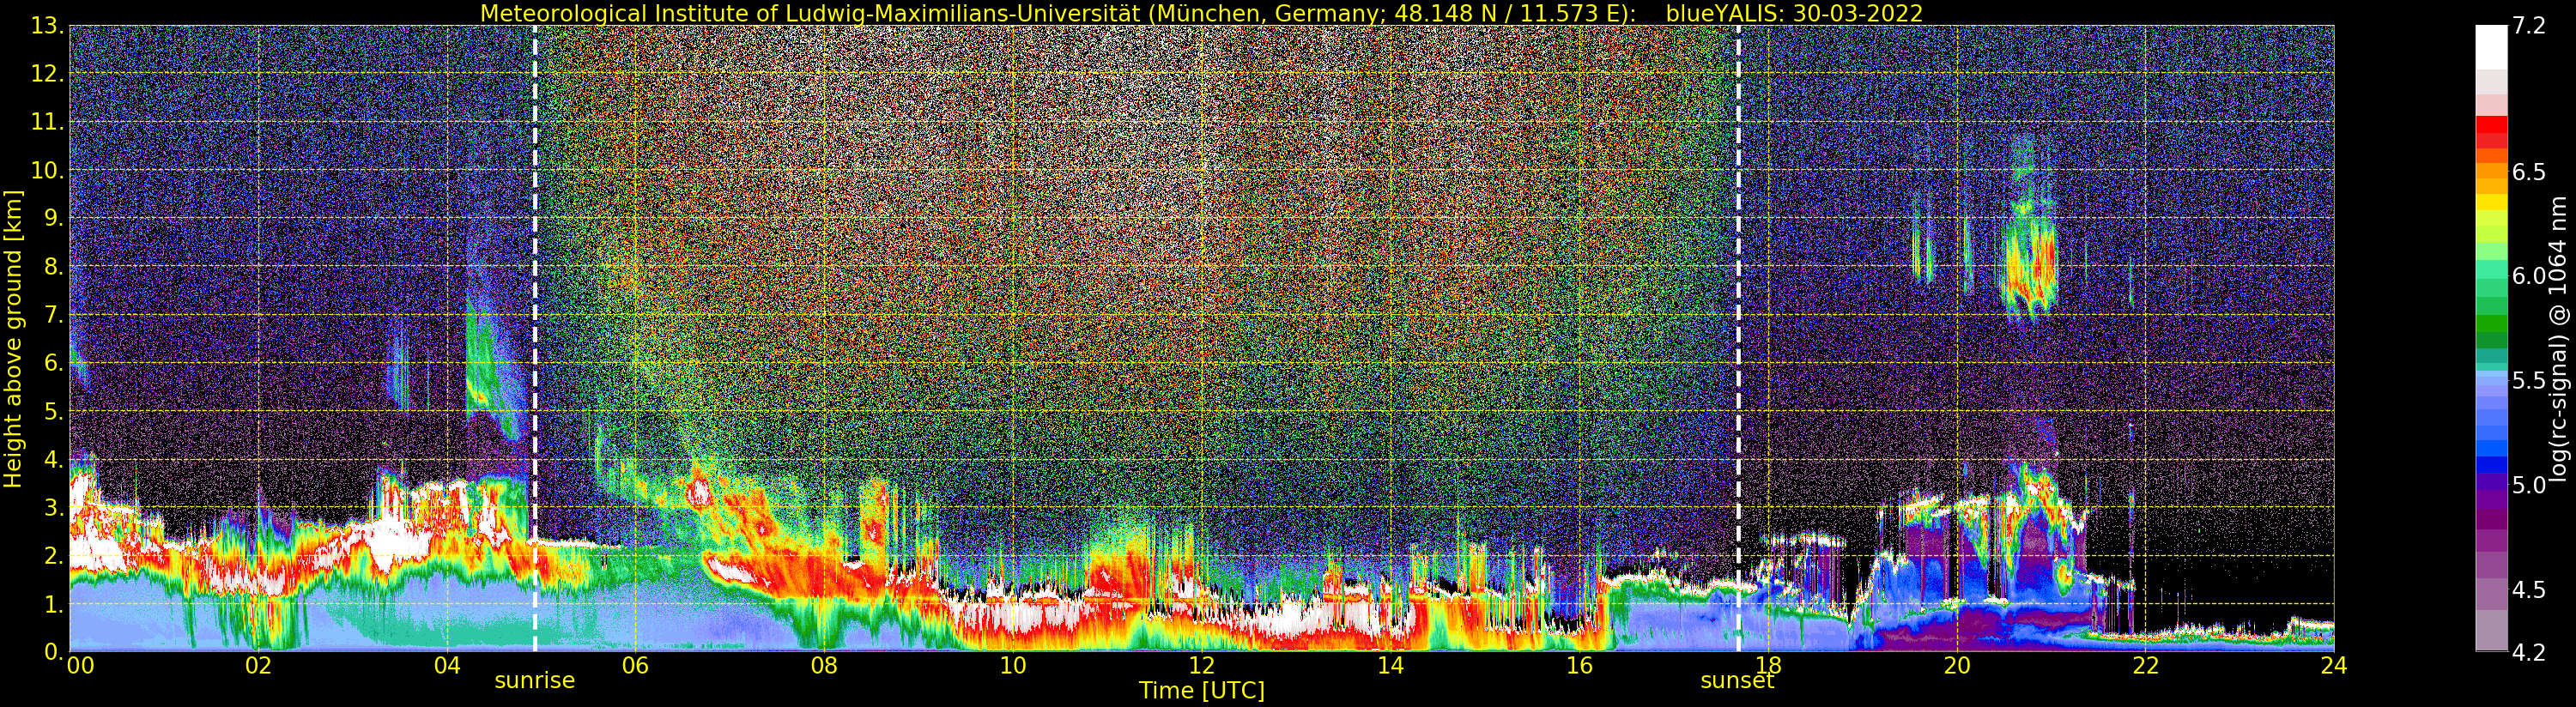Click time axis tick label '18'
This screenshot has width=2576, height=707.
pos(1768,665)
